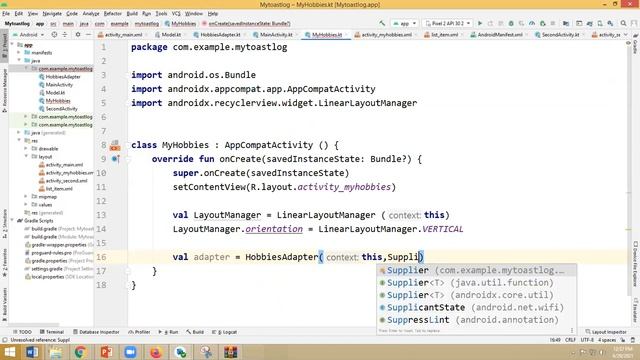Open the profiler gauge icon in toolbar
This screenshot has height=360, width=640.
pyautogui.click(x=532, y=24)
